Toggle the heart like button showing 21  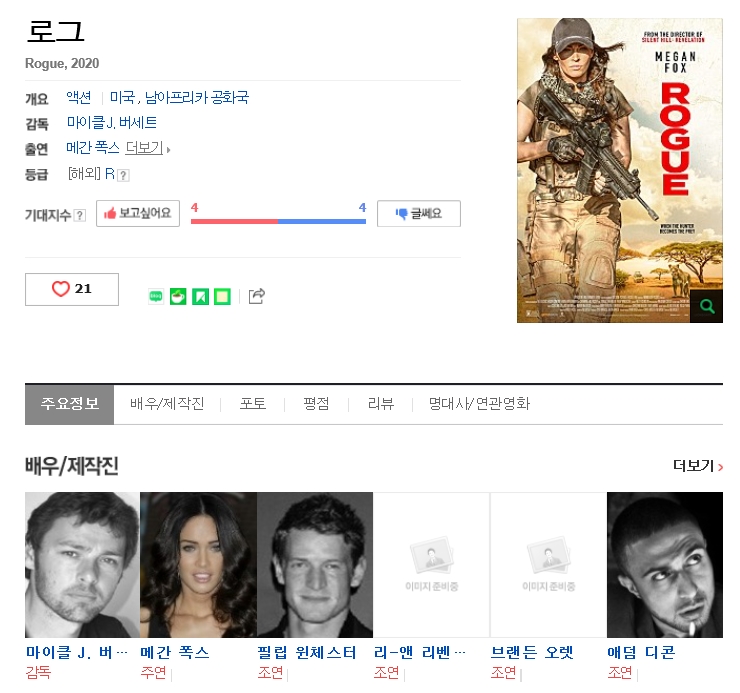(72, 289)
